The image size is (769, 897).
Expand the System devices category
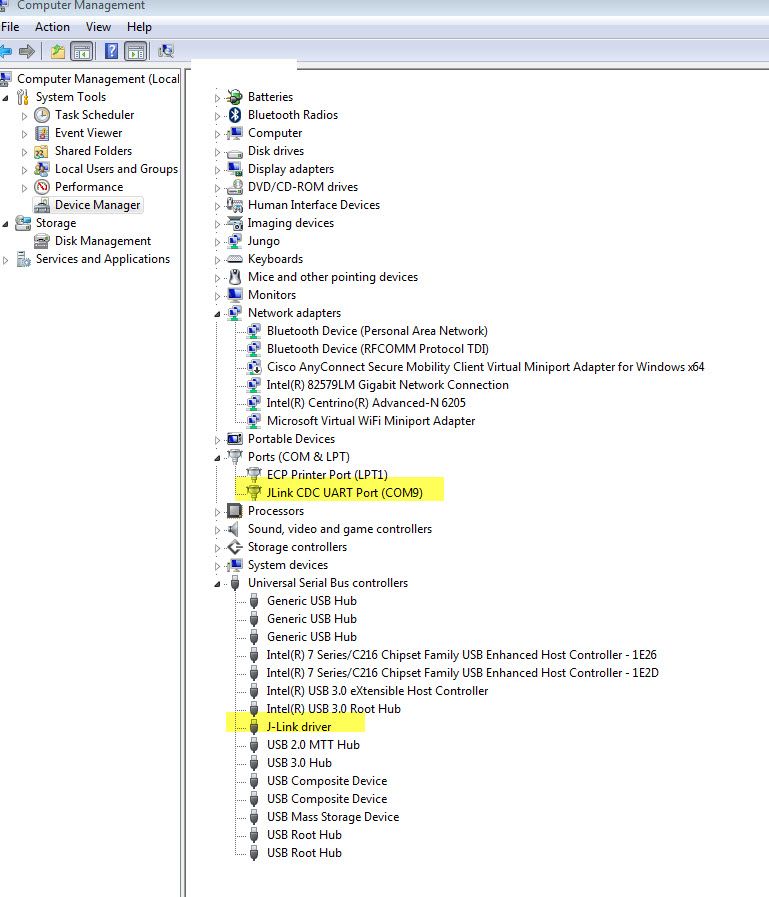click(x=217, y=566)
